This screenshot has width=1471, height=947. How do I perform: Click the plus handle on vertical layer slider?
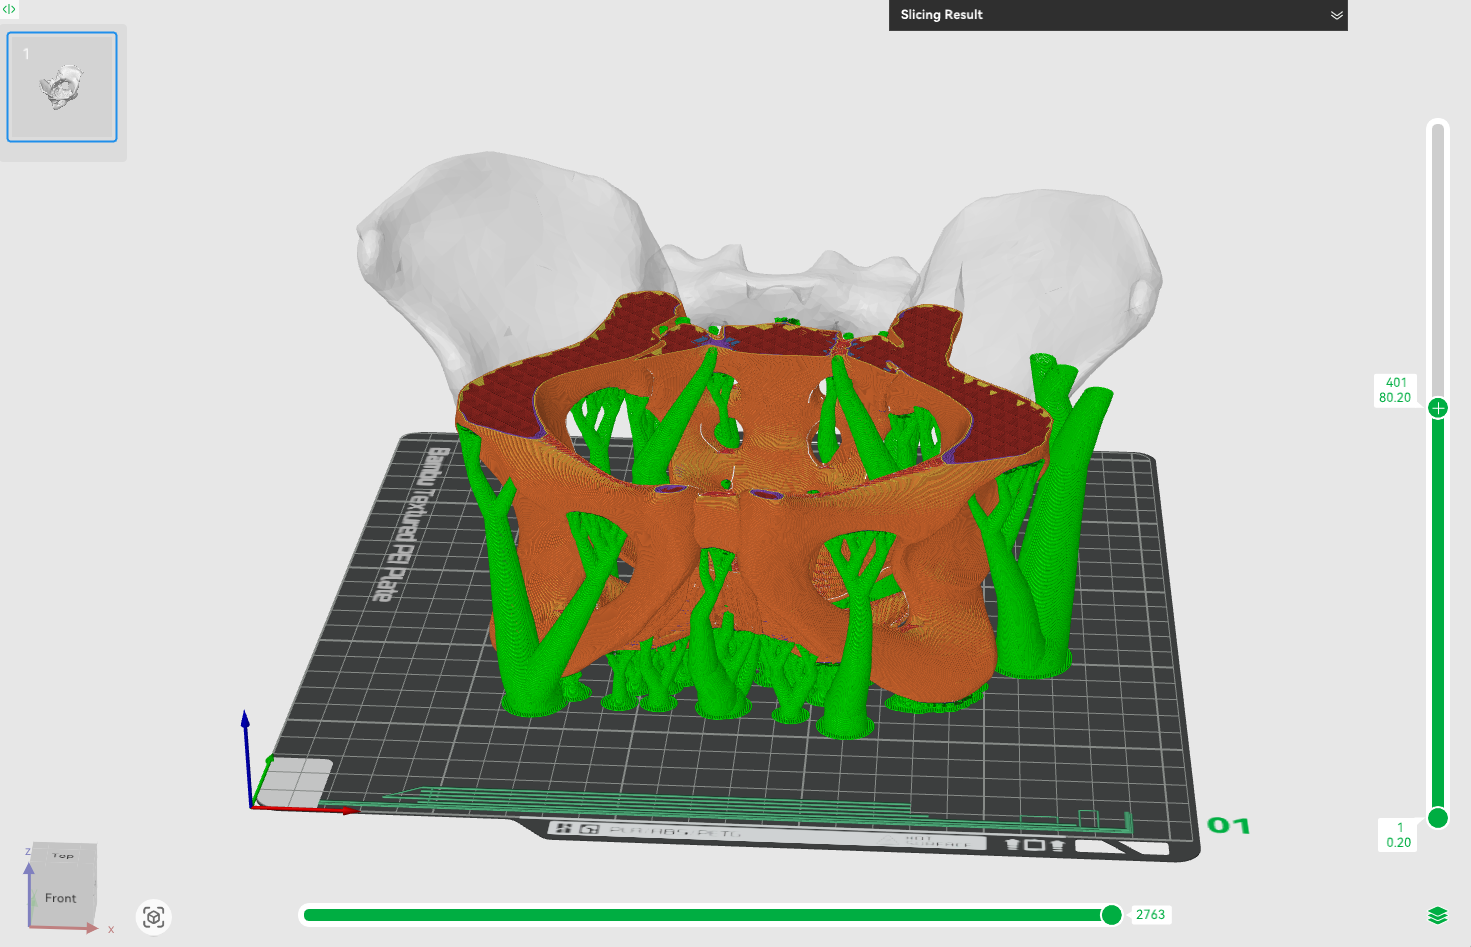tap(1438, 408)
